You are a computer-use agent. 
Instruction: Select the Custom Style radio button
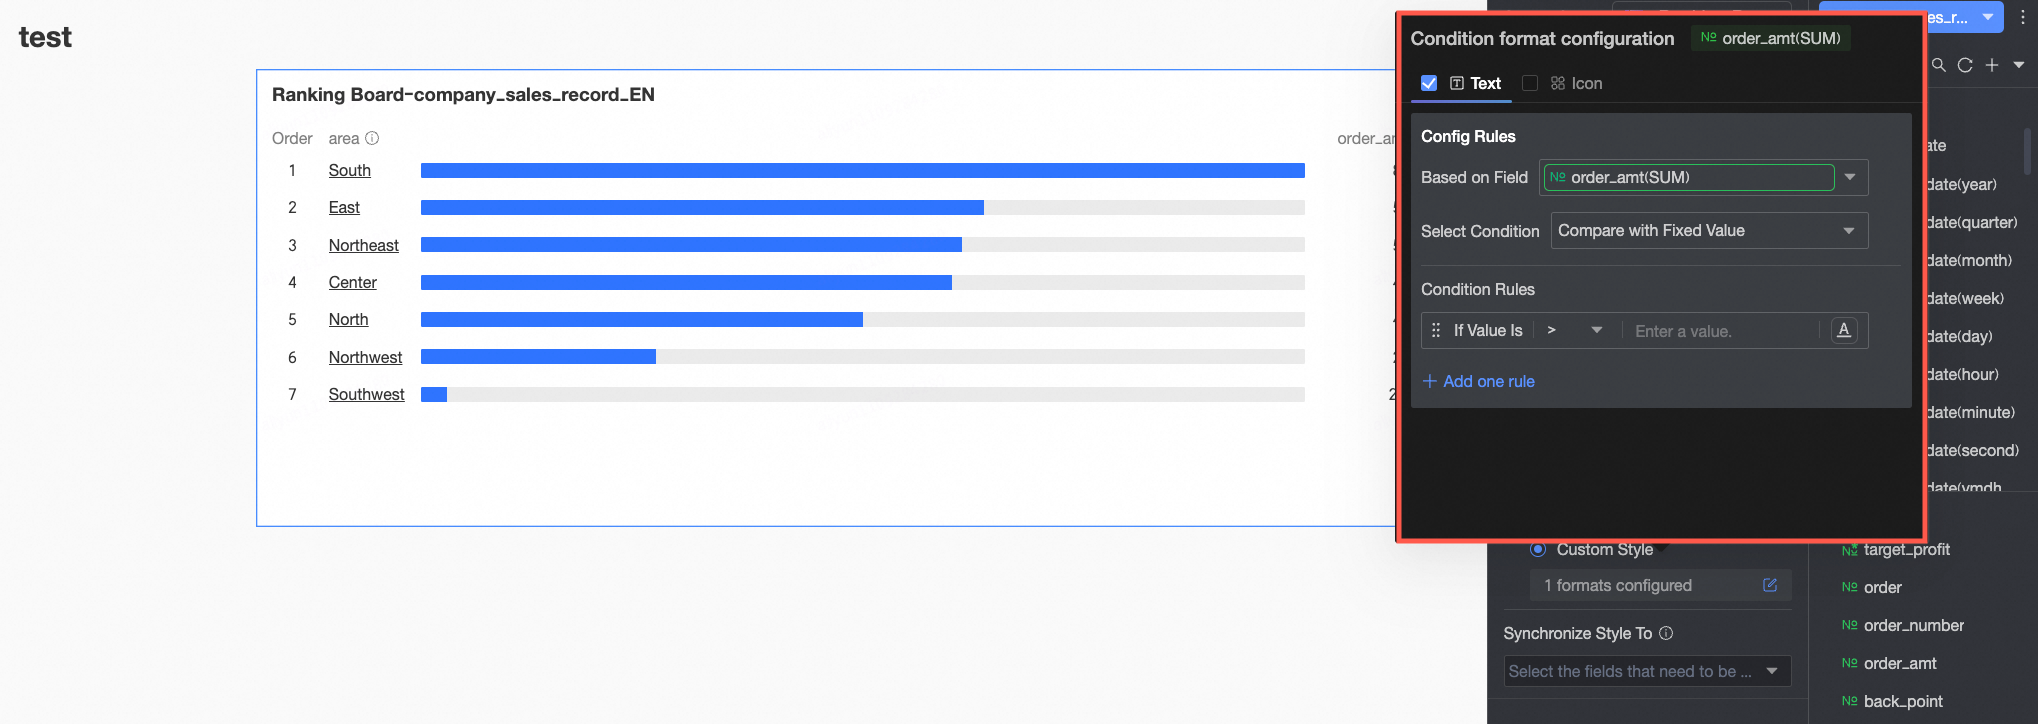click(1538, 549)
